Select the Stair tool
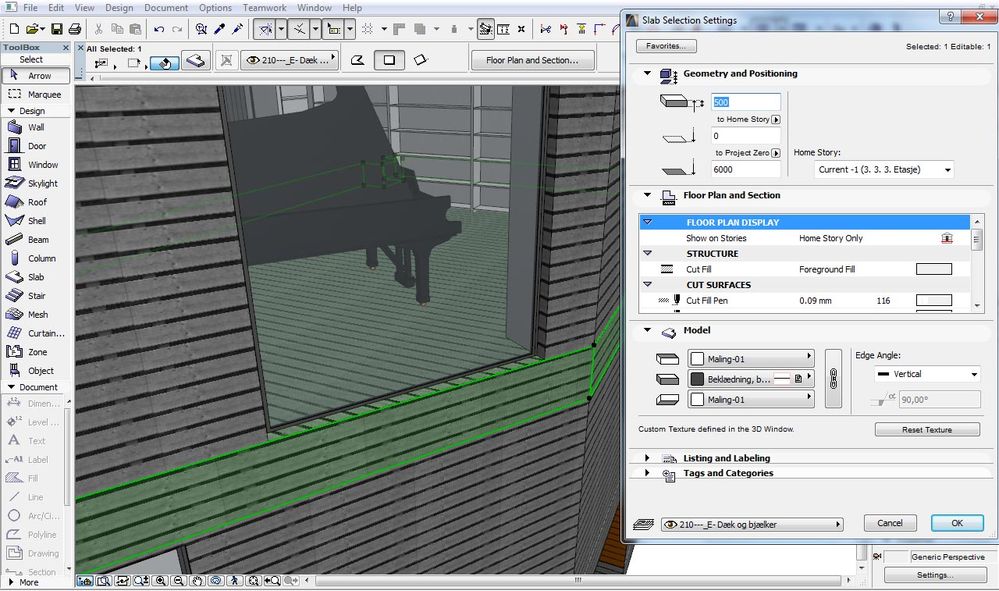The width and height of the screenshot is (999, 591). tap(35, 296)
